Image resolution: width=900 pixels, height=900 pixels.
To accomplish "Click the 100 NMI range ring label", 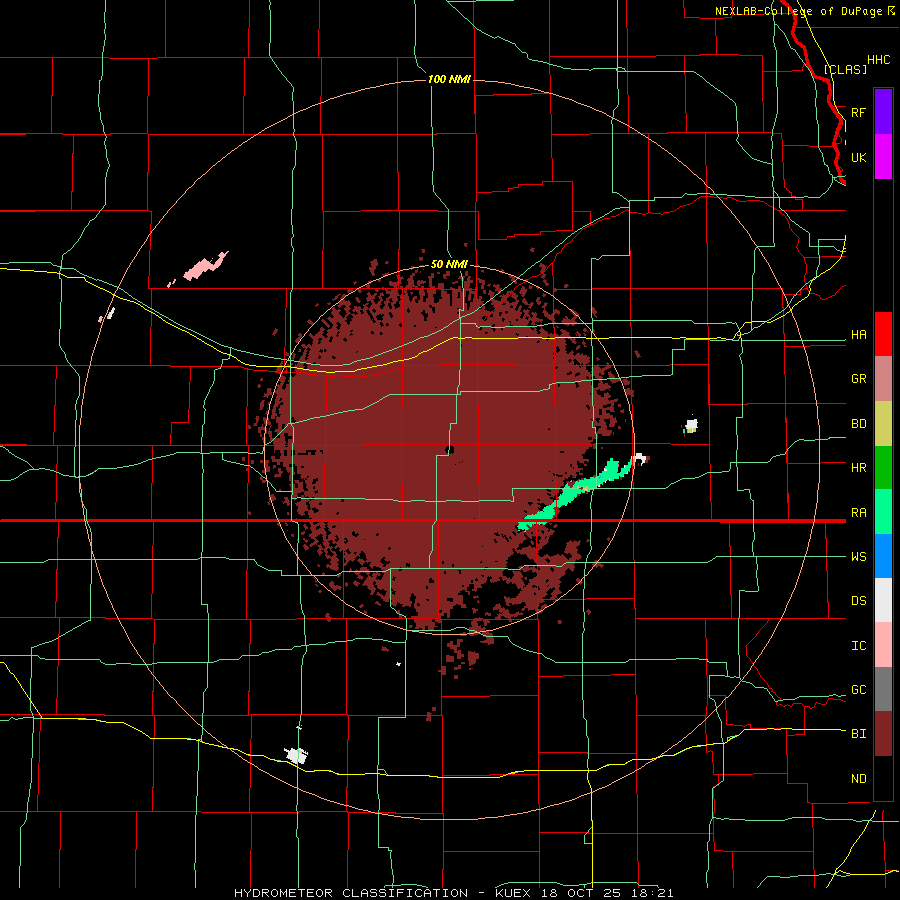I will [x=449, y=79].
